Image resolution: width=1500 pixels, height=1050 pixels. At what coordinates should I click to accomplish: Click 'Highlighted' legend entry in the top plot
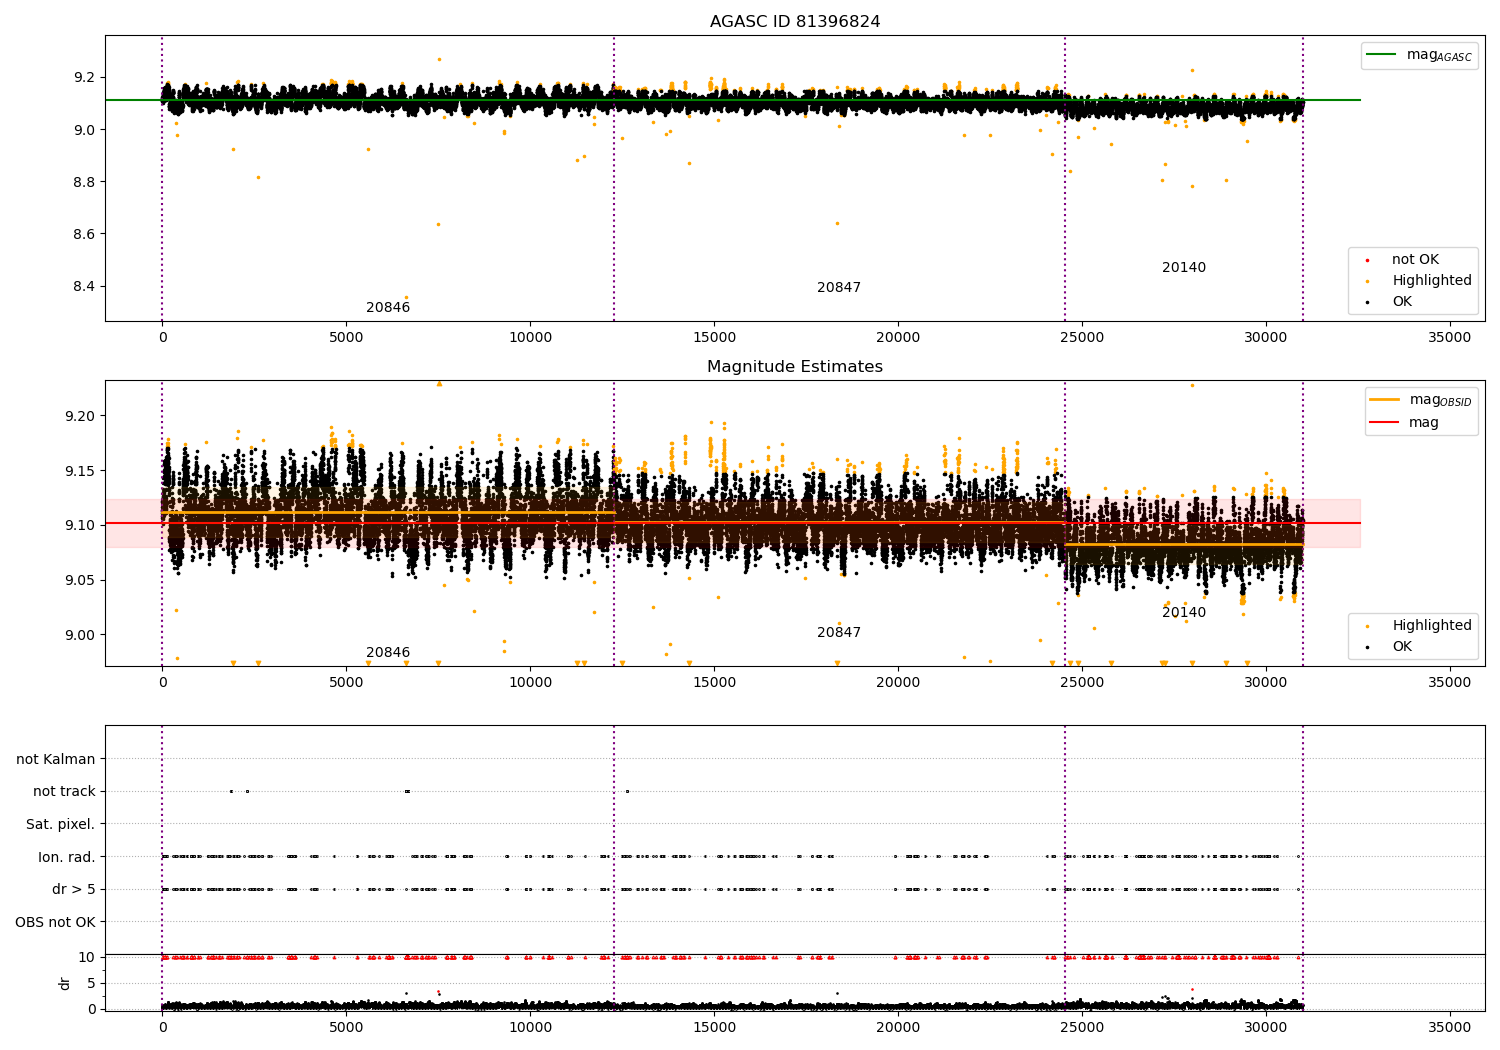1421,280
